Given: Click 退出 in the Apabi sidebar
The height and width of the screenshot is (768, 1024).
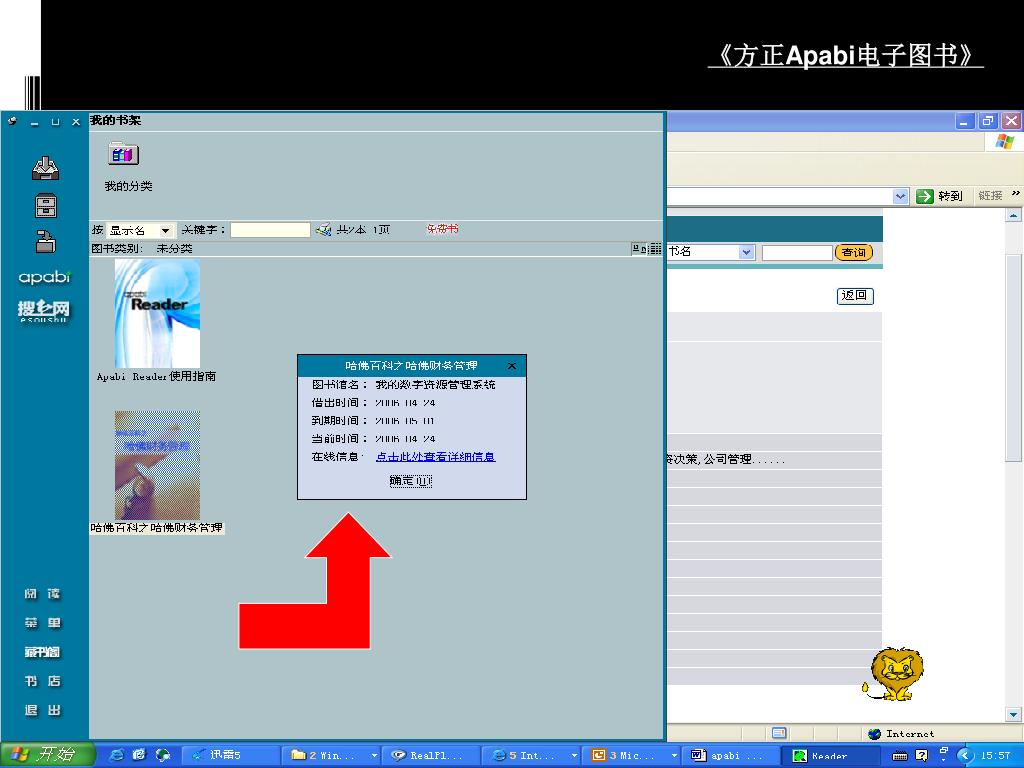Looking at the screenshot, I should [x=43, y=711].
